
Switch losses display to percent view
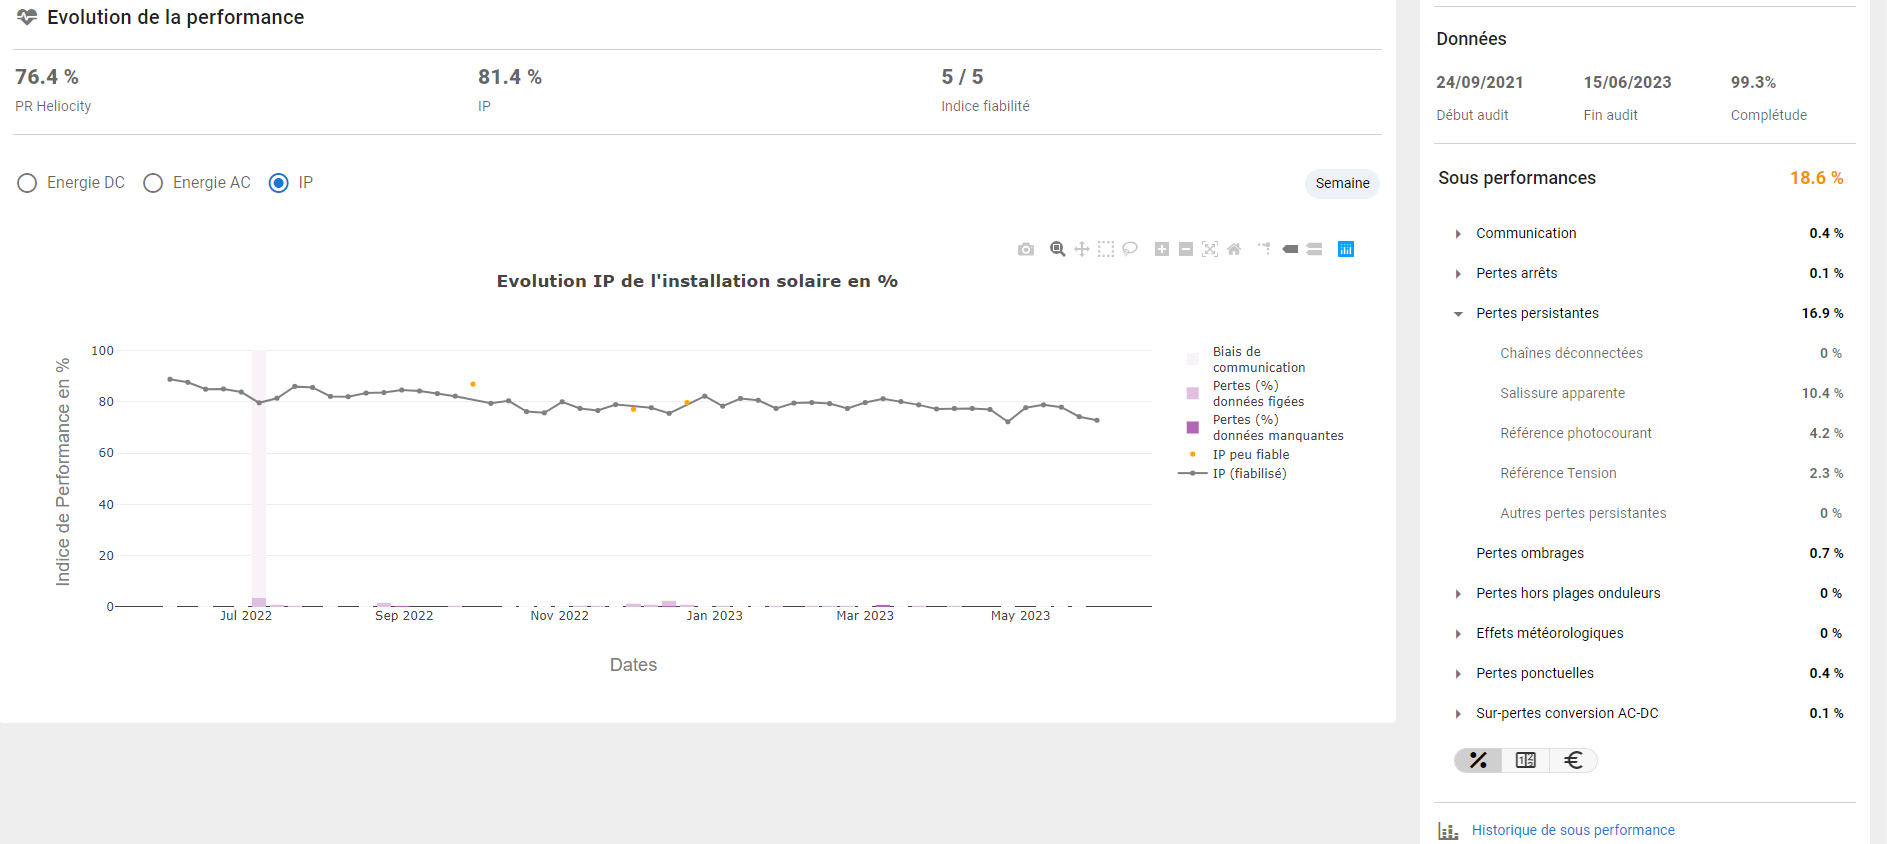pyautogui.click(x=1478, y=761)
